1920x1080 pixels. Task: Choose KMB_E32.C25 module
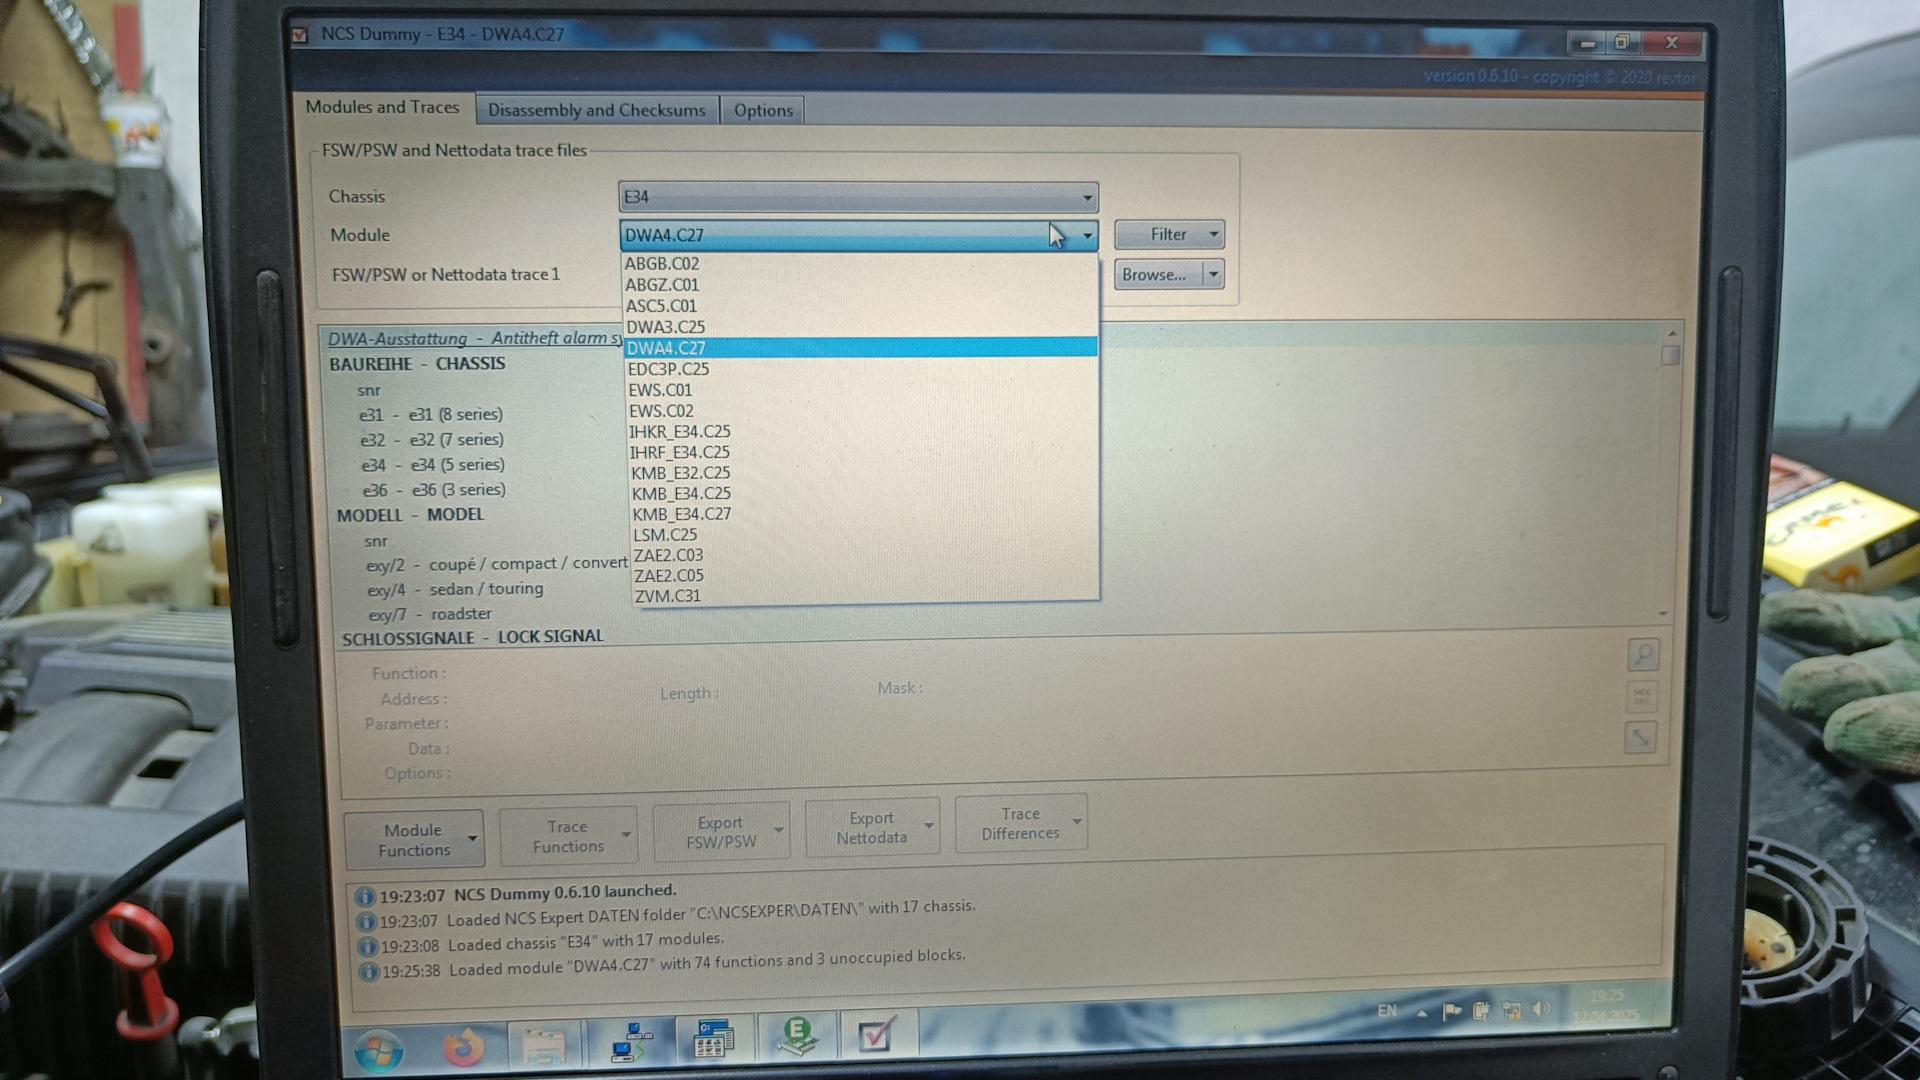(x=863, y=473)
